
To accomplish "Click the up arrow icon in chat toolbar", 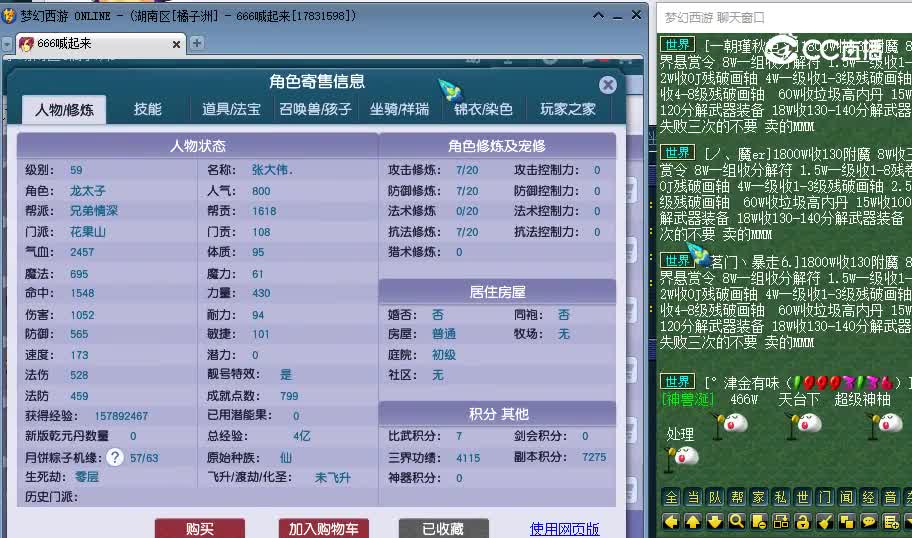I will click(x=692, y=521).
